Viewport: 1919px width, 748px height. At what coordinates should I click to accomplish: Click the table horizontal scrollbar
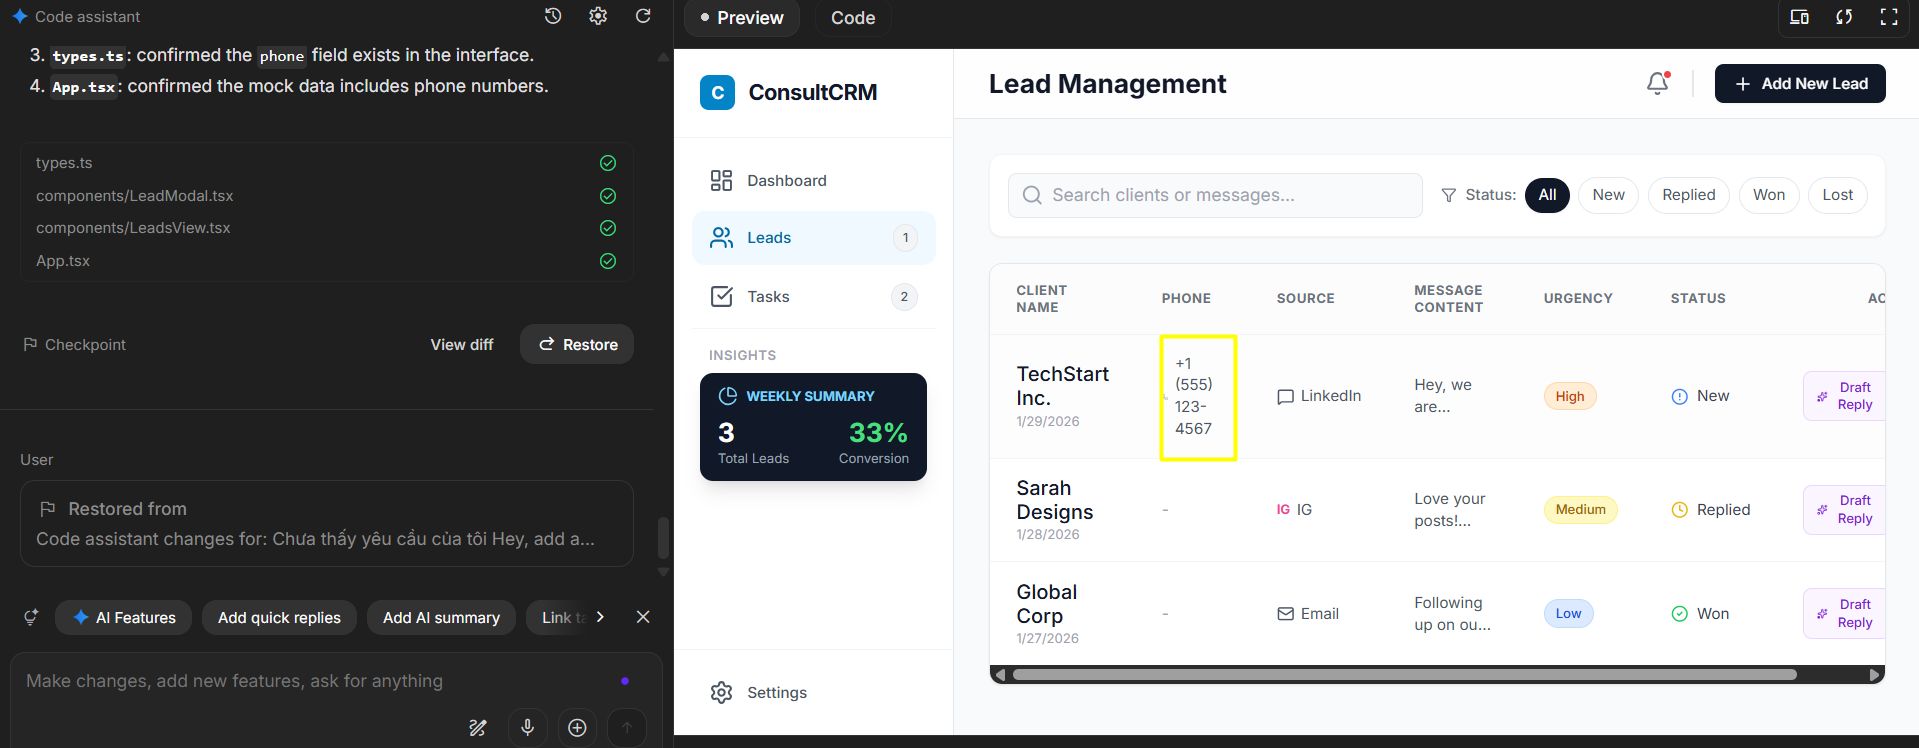pos(1404,675)
